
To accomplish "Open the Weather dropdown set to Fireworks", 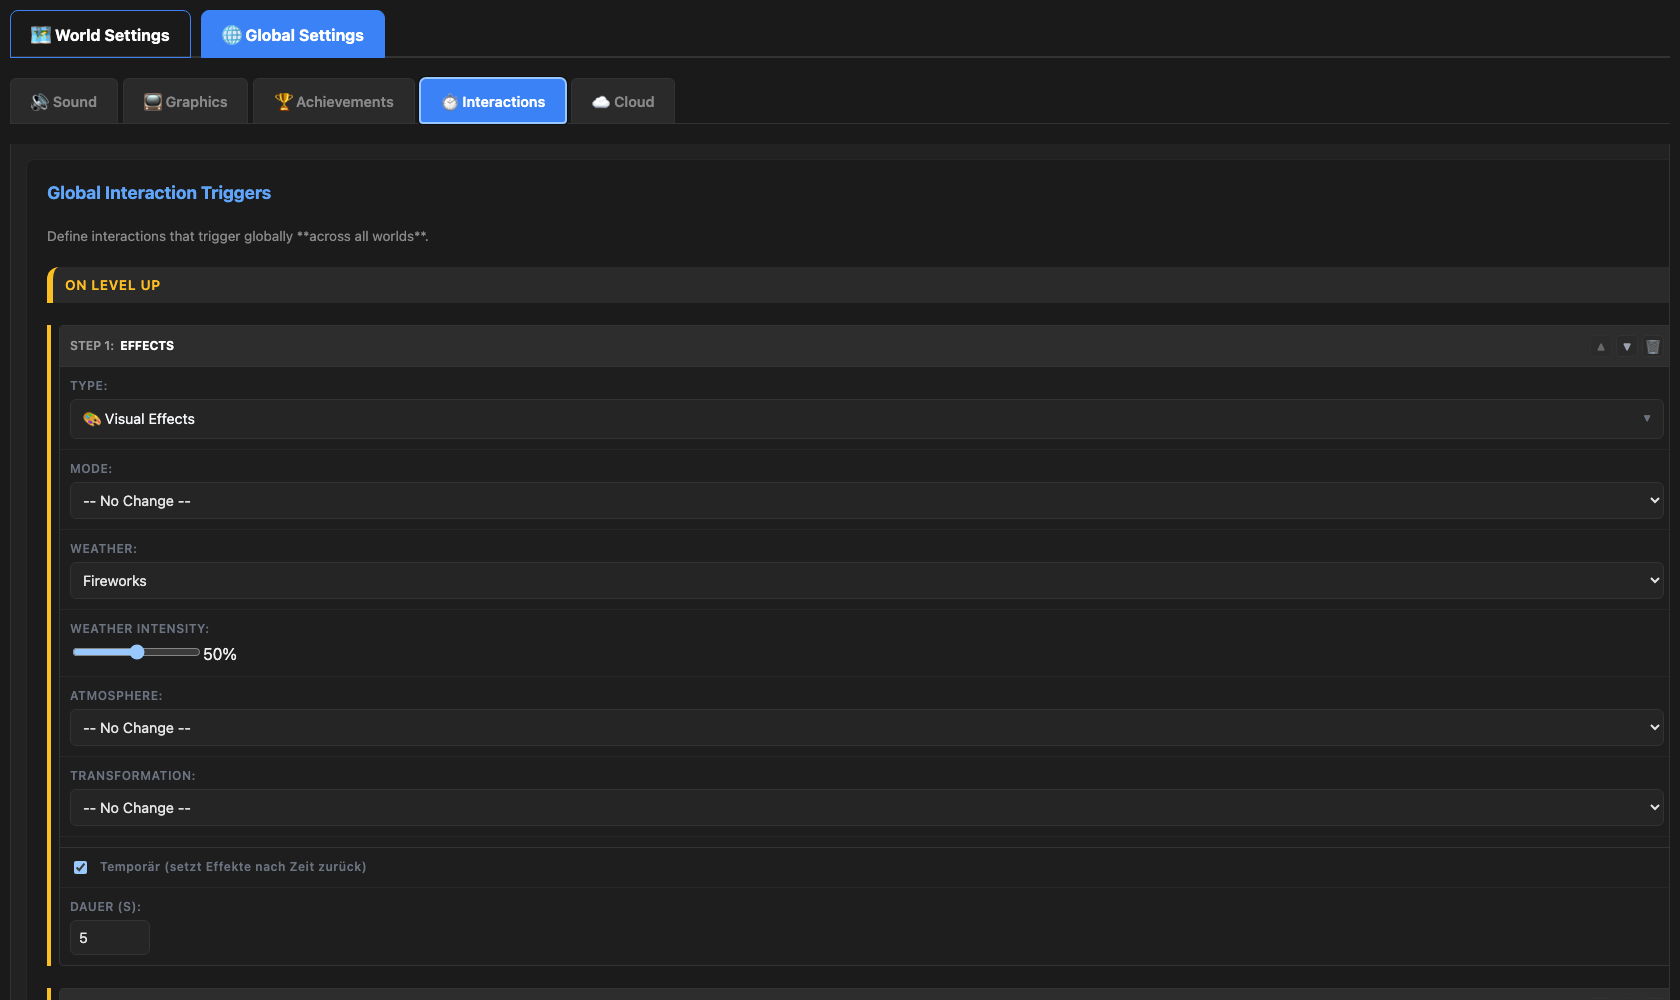I will click(x=866, y=581).
